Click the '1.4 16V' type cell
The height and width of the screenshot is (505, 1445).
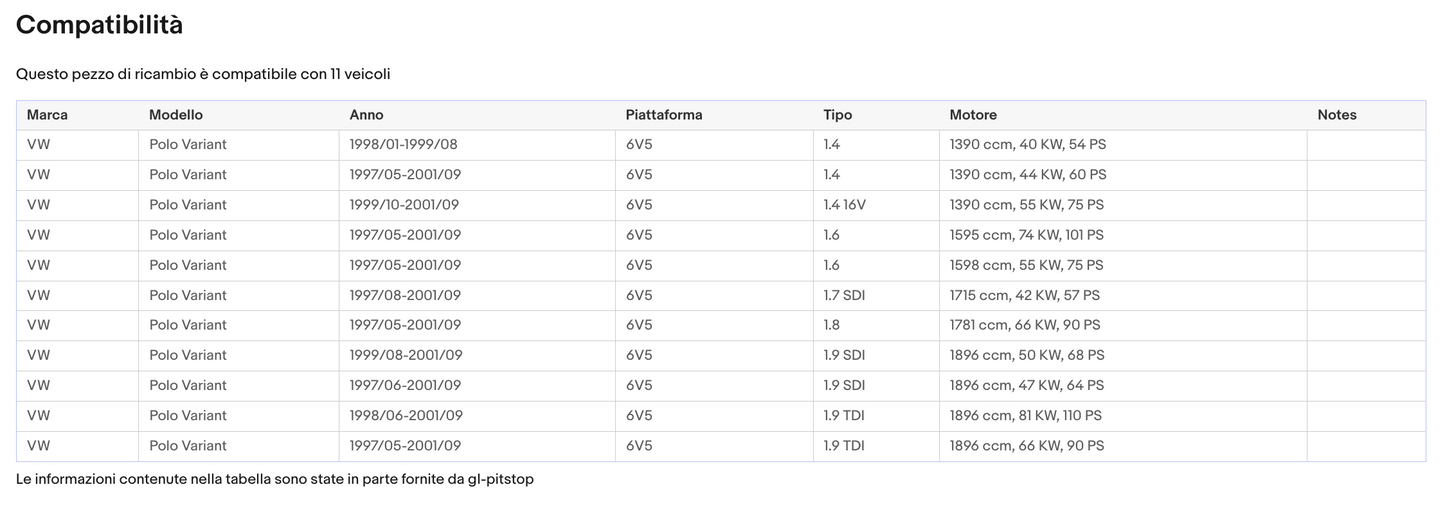pyautogui.click(x=844, y=205)
